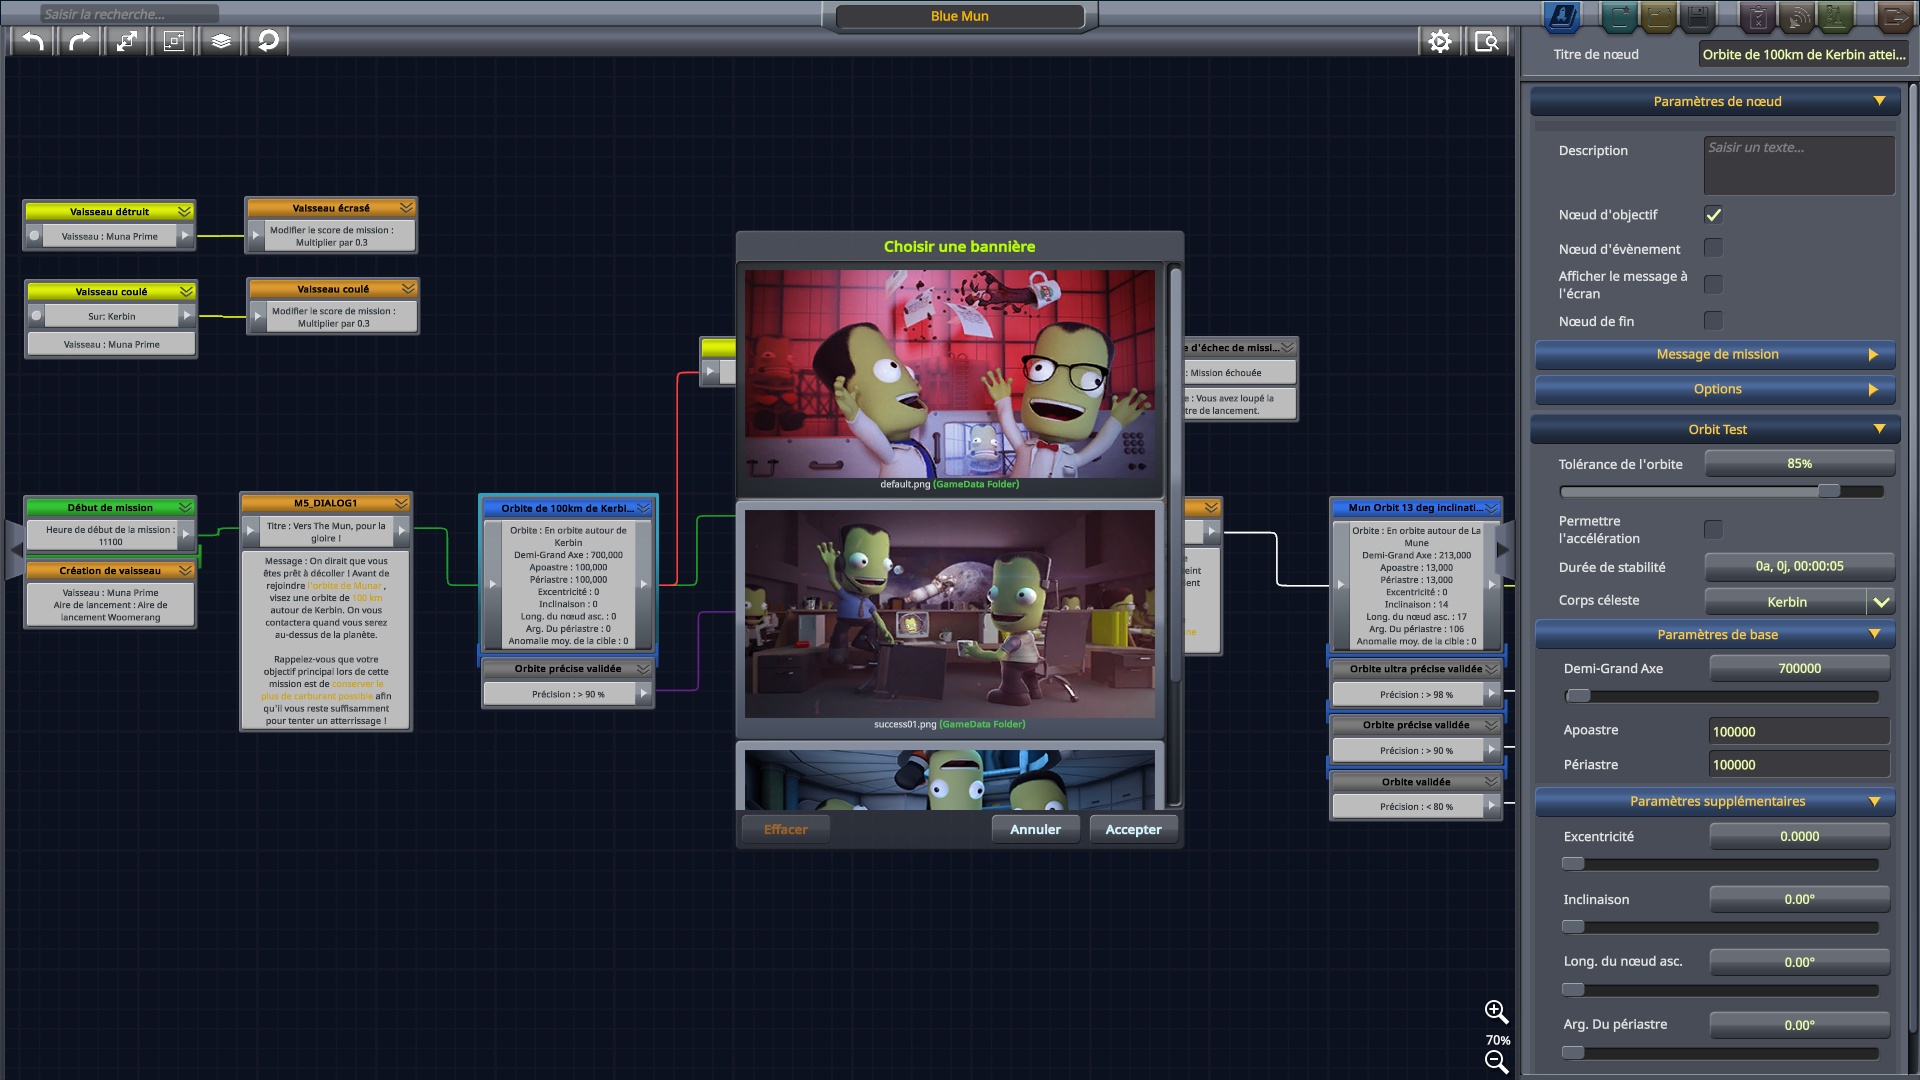Screen dimensions: 1920x1080
Task: Select the Vaisseau coulé orange node header
Action: [333, 289]
